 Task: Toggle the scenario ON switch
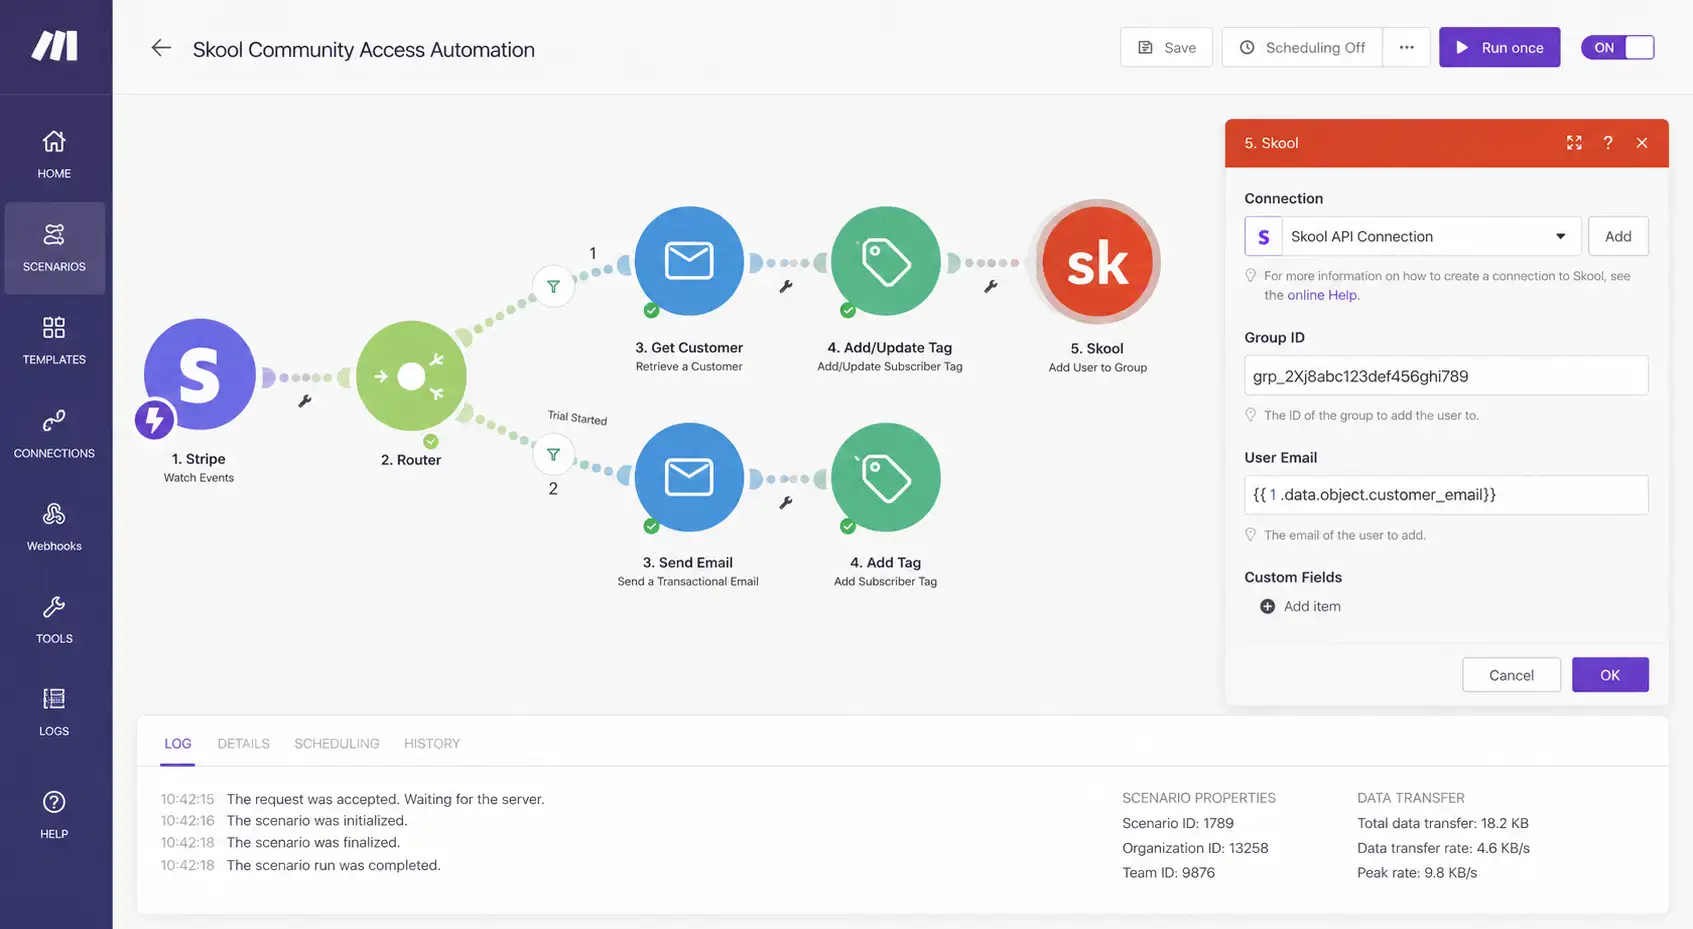(x=1617, y=47)
